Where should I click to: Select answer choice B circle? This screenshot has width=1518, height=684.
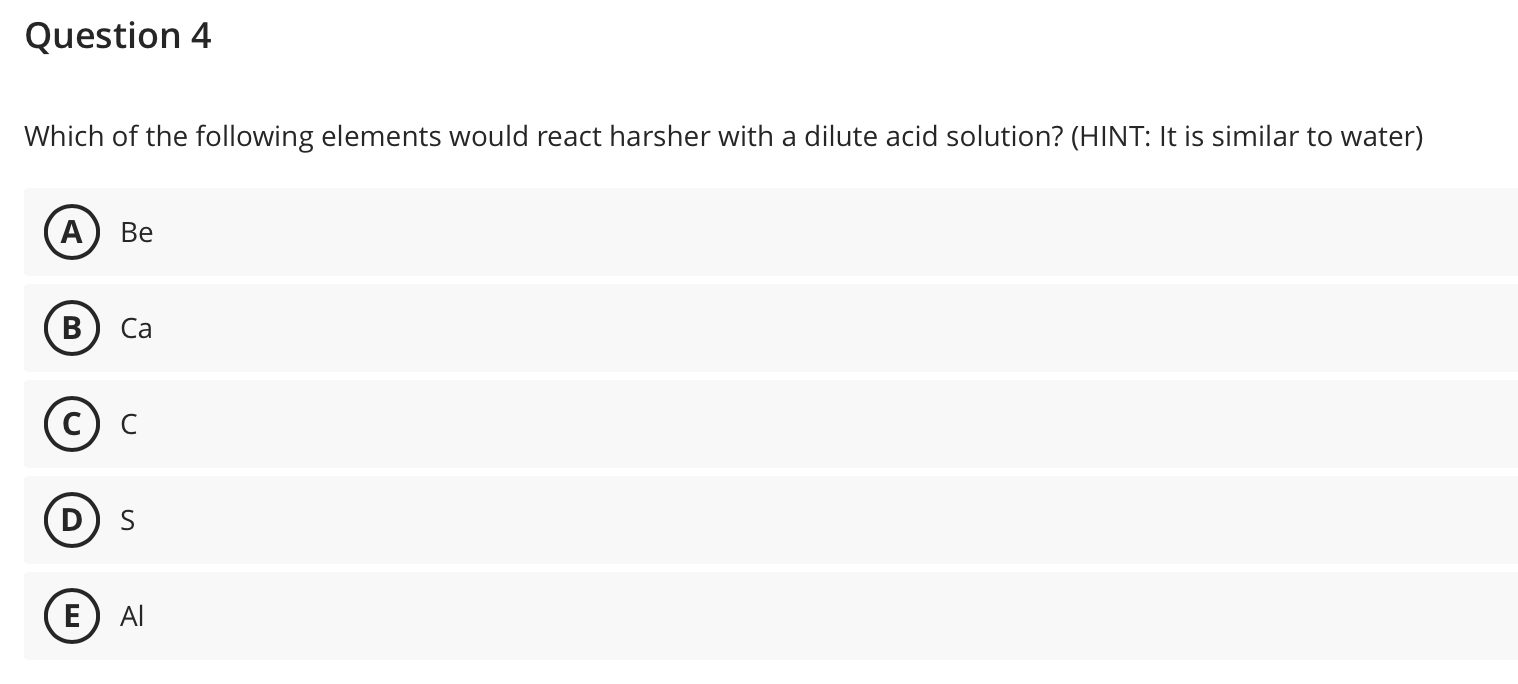[x=71, y=328]
